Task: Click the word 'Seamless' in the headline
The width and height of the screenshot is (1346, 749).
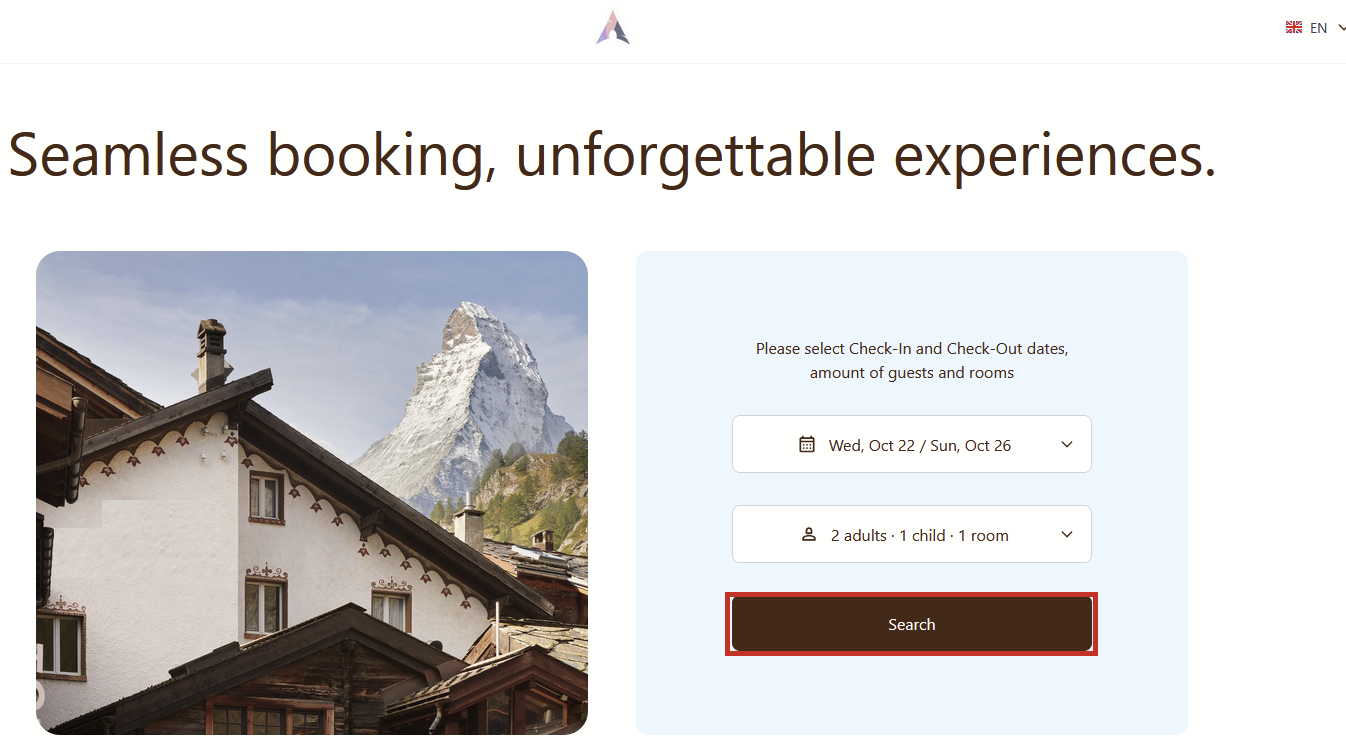Action: coord(127,155)
